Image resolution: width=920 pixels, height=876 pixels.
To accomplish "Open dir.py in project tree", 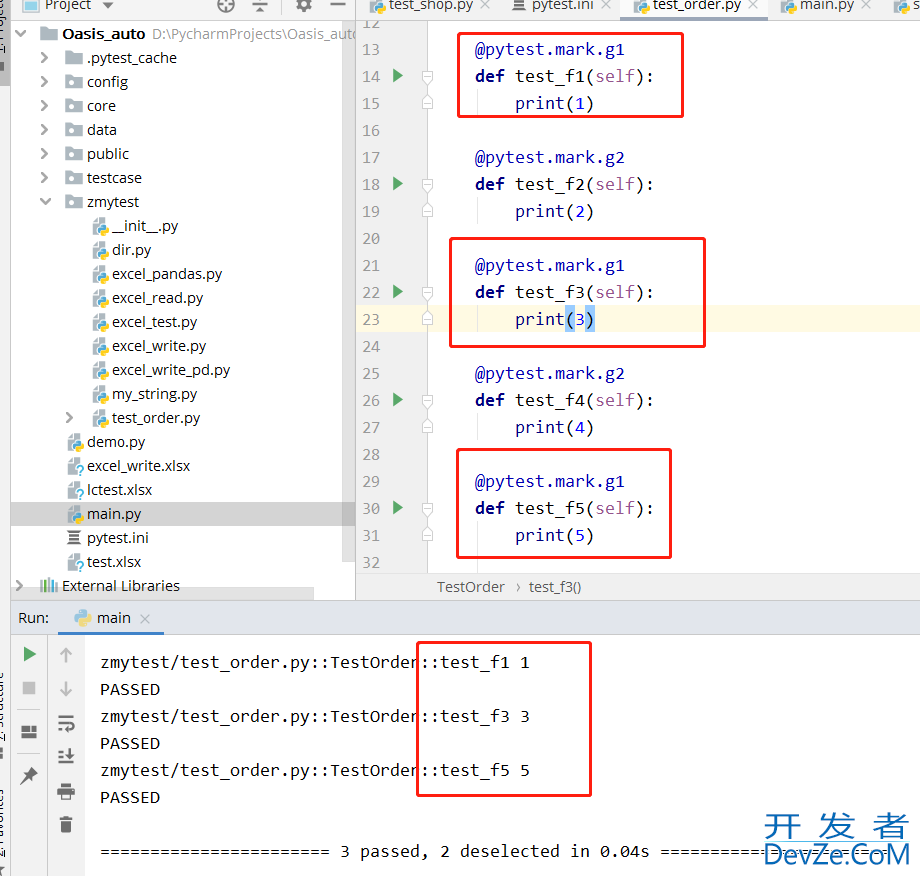I will click(131, 250).
